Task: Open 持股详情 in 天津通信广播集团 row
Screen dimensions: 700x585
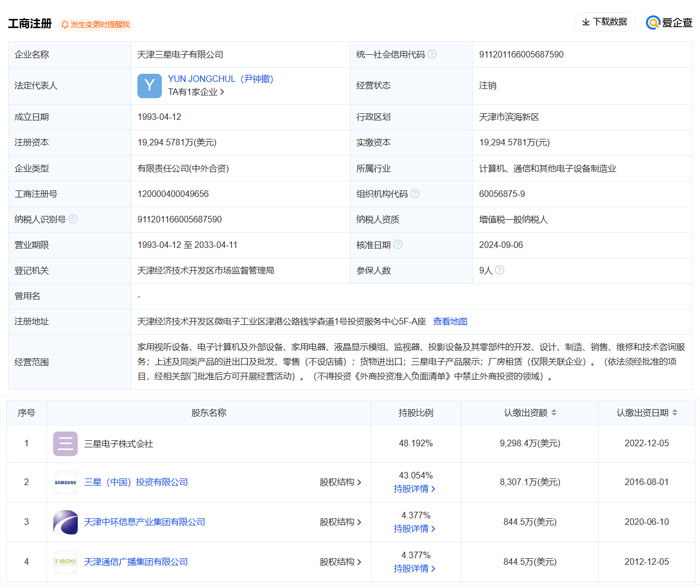Action: tap(414, 568)
